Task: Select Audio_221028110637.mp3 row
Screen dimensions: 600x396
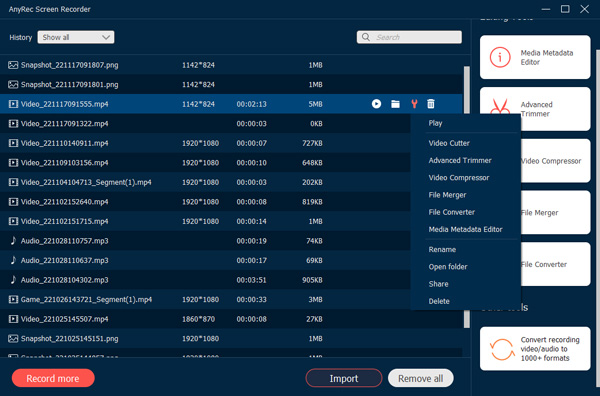Action: (205, 260)
